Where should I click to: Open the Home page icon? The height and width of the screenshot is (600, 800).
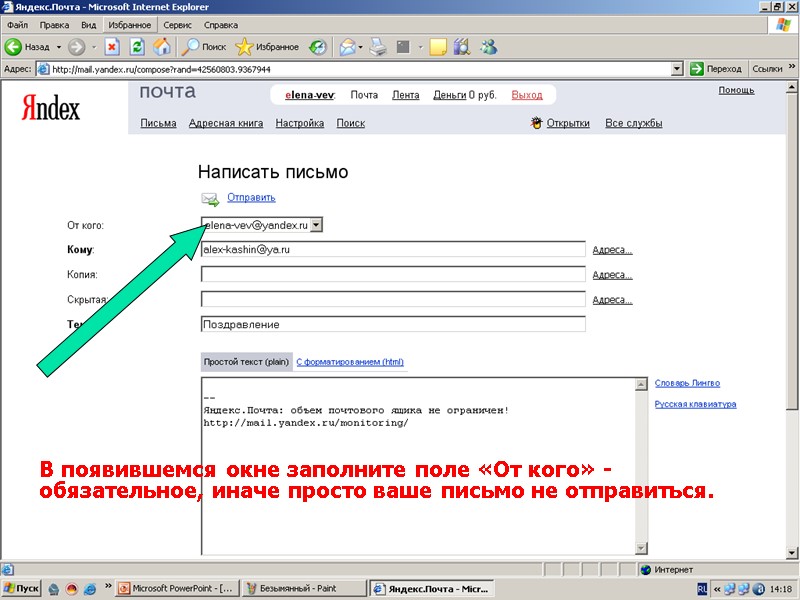162,47
